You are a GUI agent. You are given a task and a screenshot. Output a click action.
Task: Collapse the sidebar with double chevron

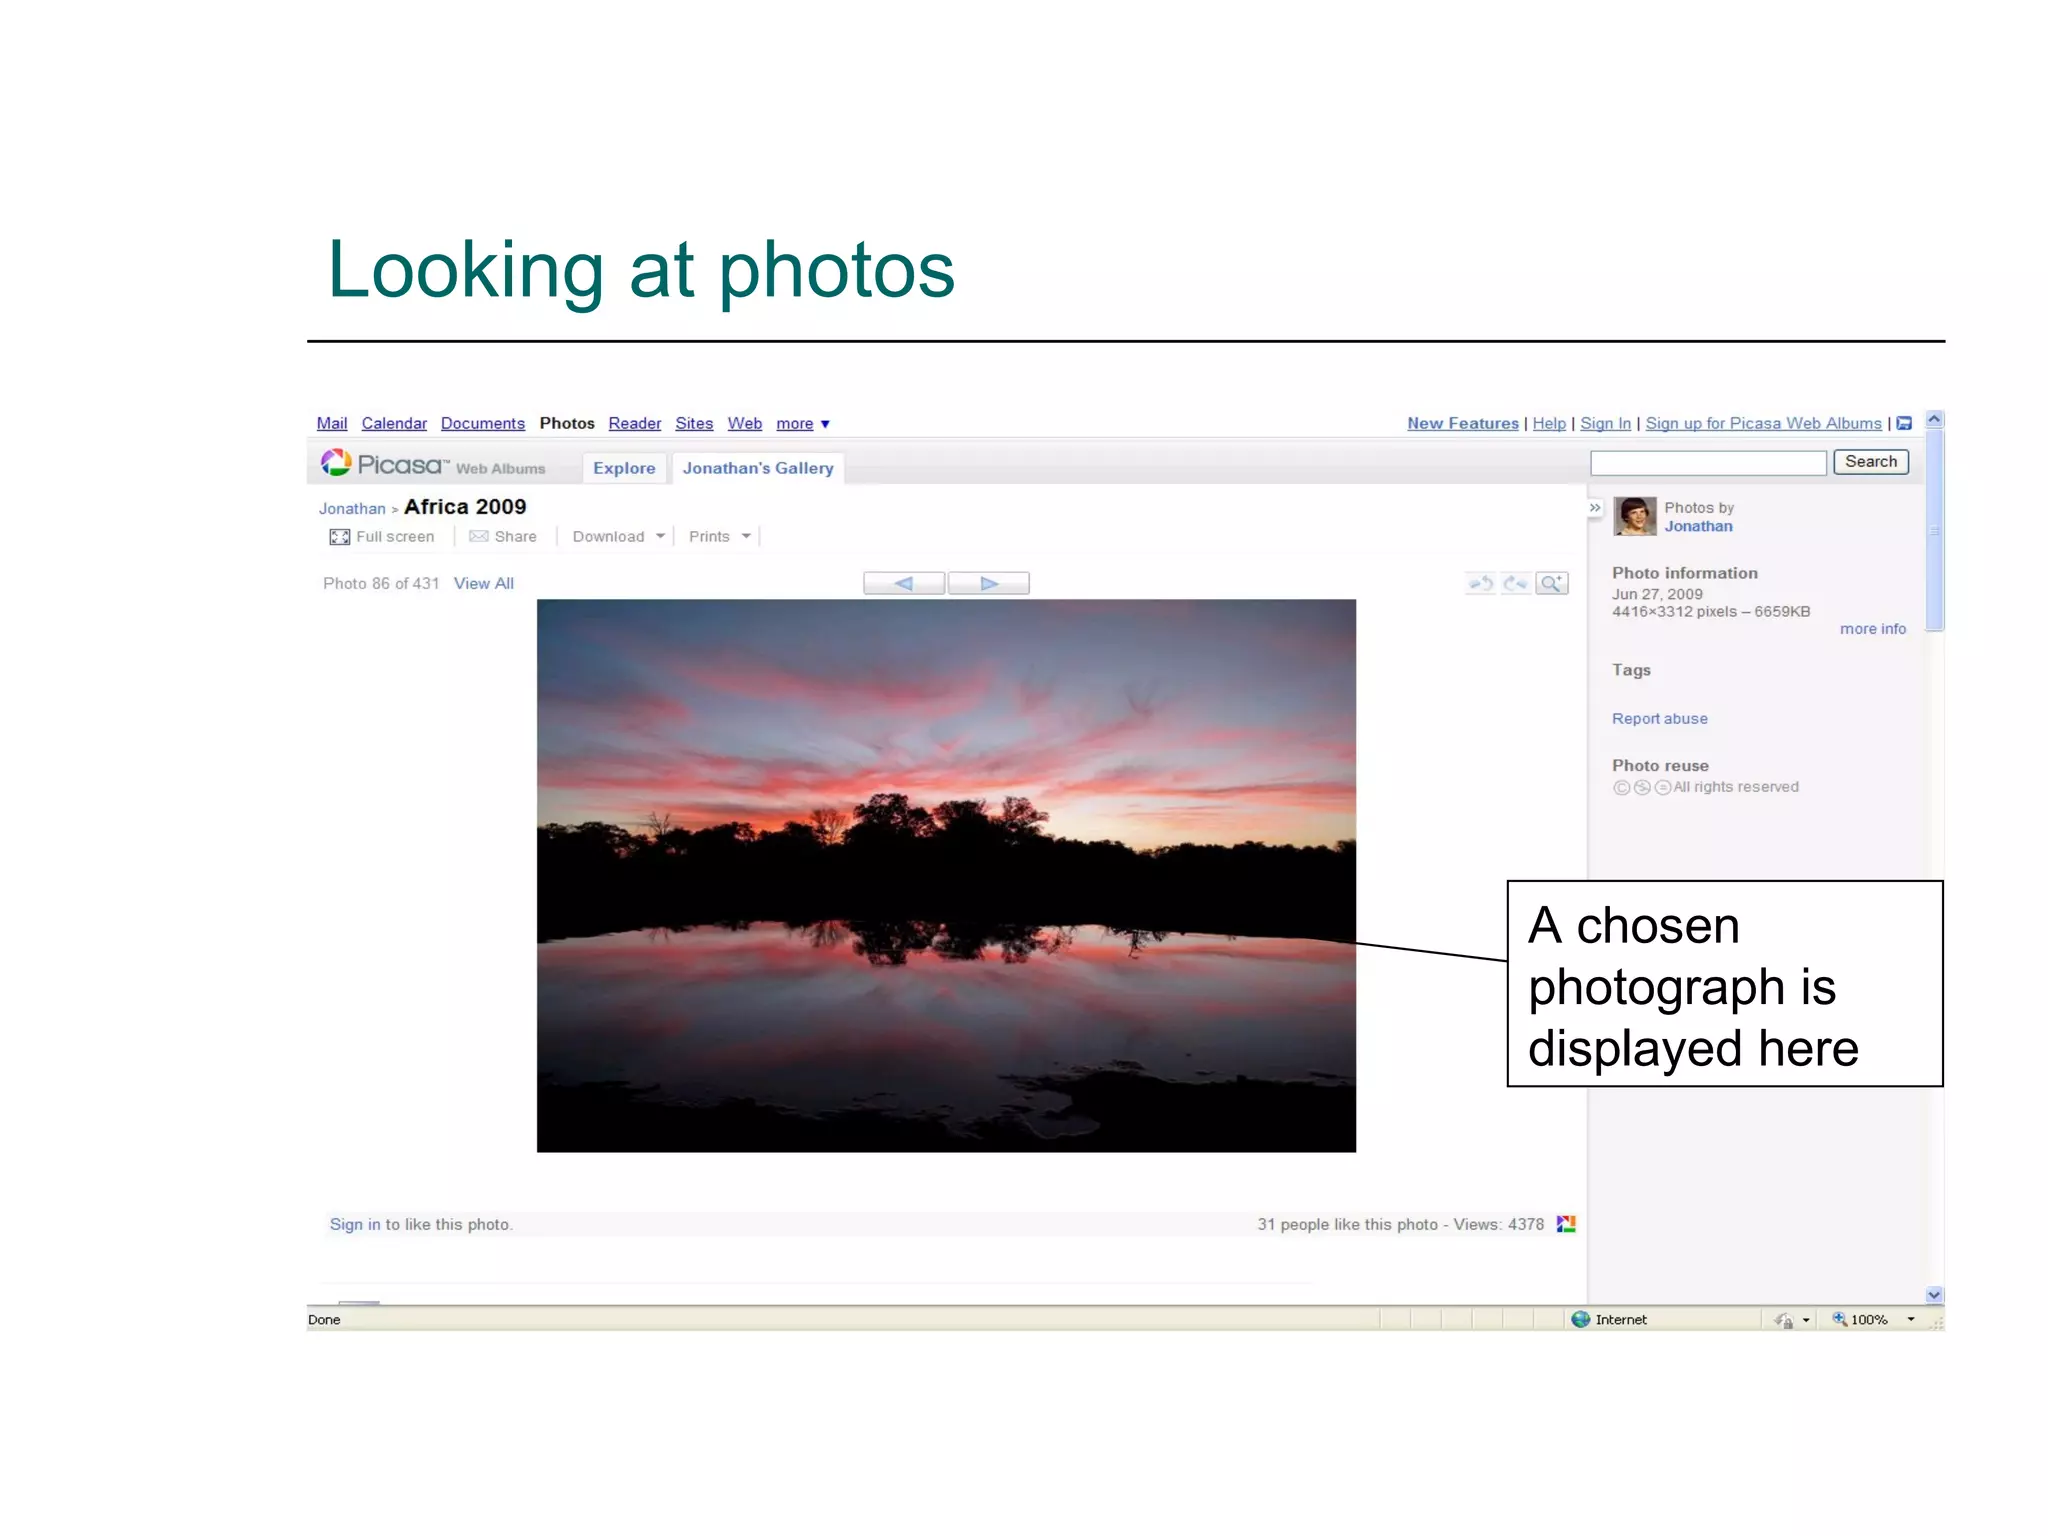click(1595, 508)
